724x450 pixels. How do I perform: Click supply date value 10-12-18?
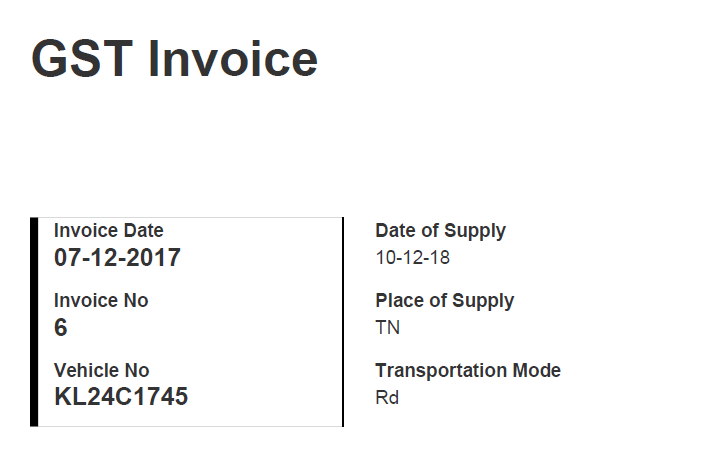coord(413,258)
